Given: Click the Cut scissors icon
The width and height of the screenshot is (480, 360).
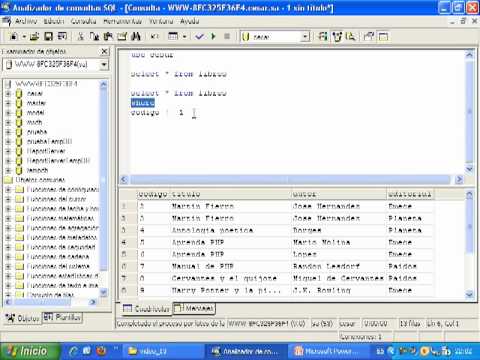Looking at the screenshot, I should click(x=81, y=36).
